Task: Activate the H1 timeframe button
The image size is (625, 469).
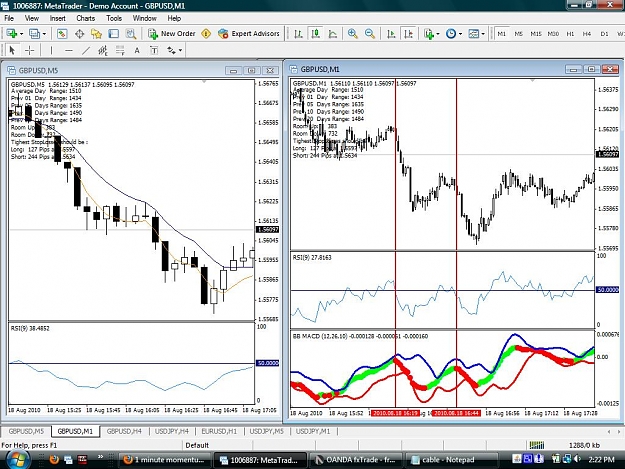Action: point(570,34)
